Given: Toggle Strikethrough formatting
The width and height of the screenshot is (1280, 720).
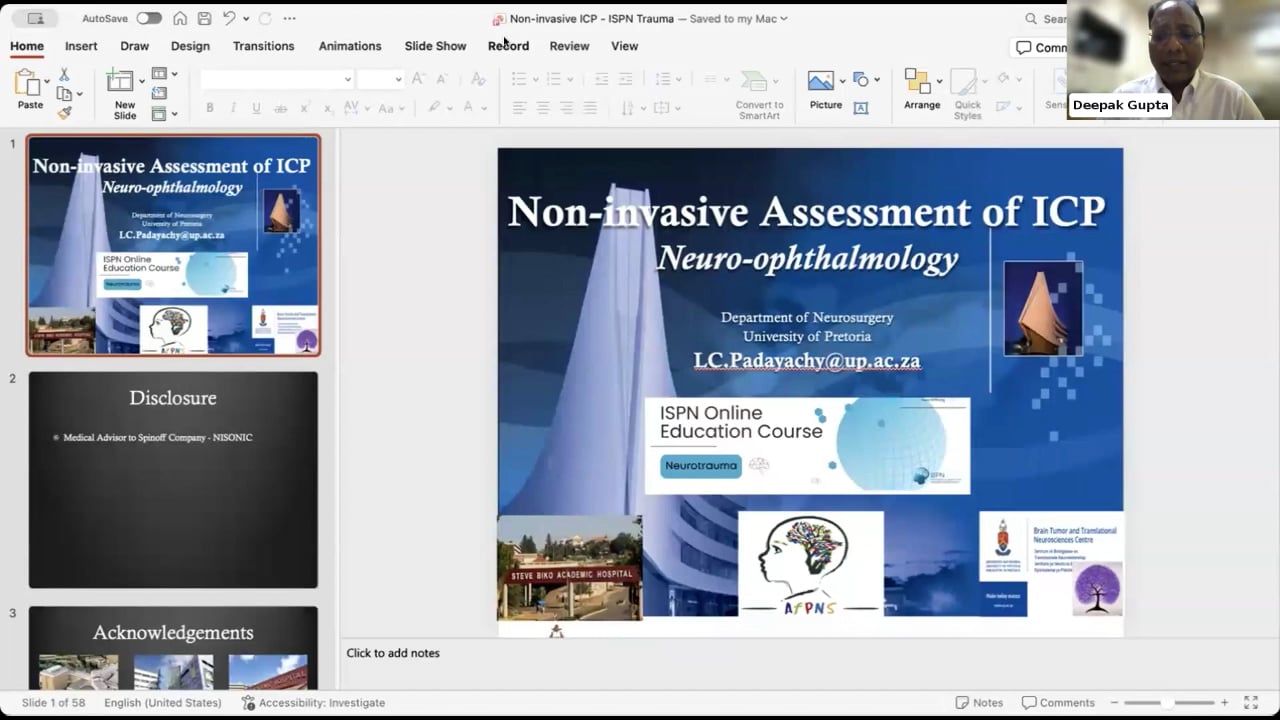Looking at the screenshot, I should click(280, 108).
